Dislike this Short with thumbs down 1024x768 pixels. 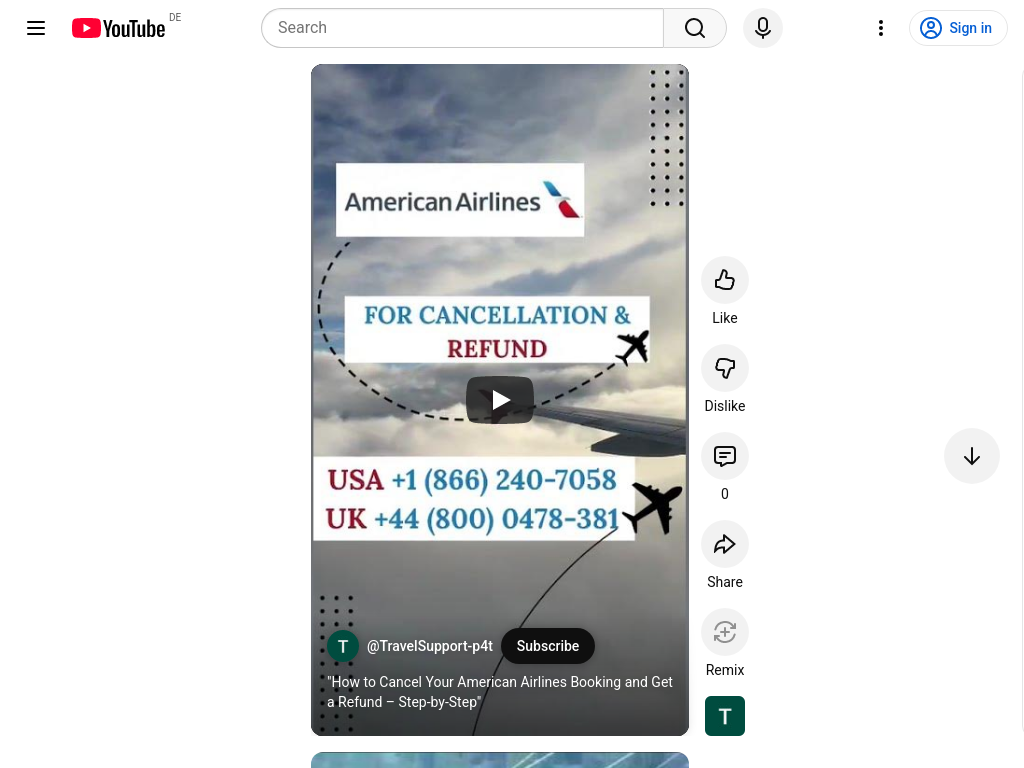(x=725, y=368)
